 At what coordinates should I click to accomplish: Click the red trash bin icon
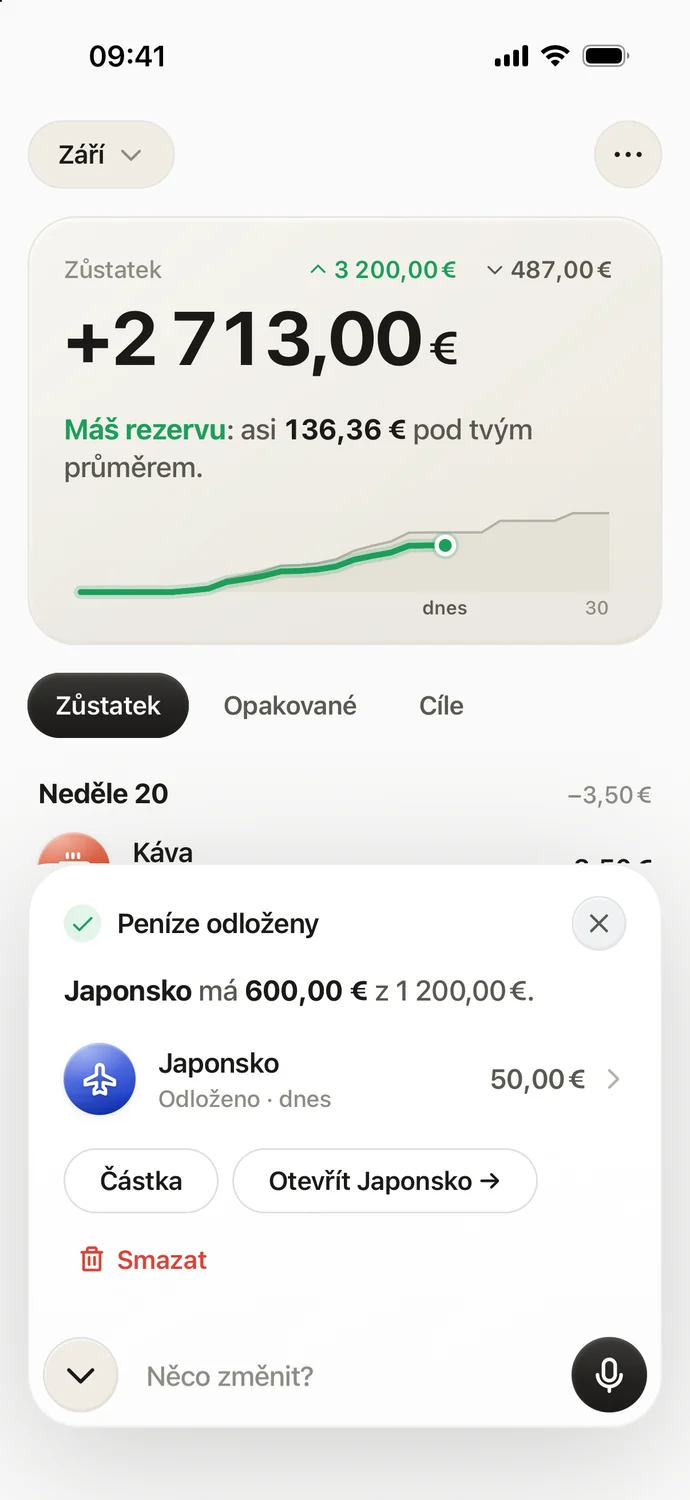pos(91,1259)
